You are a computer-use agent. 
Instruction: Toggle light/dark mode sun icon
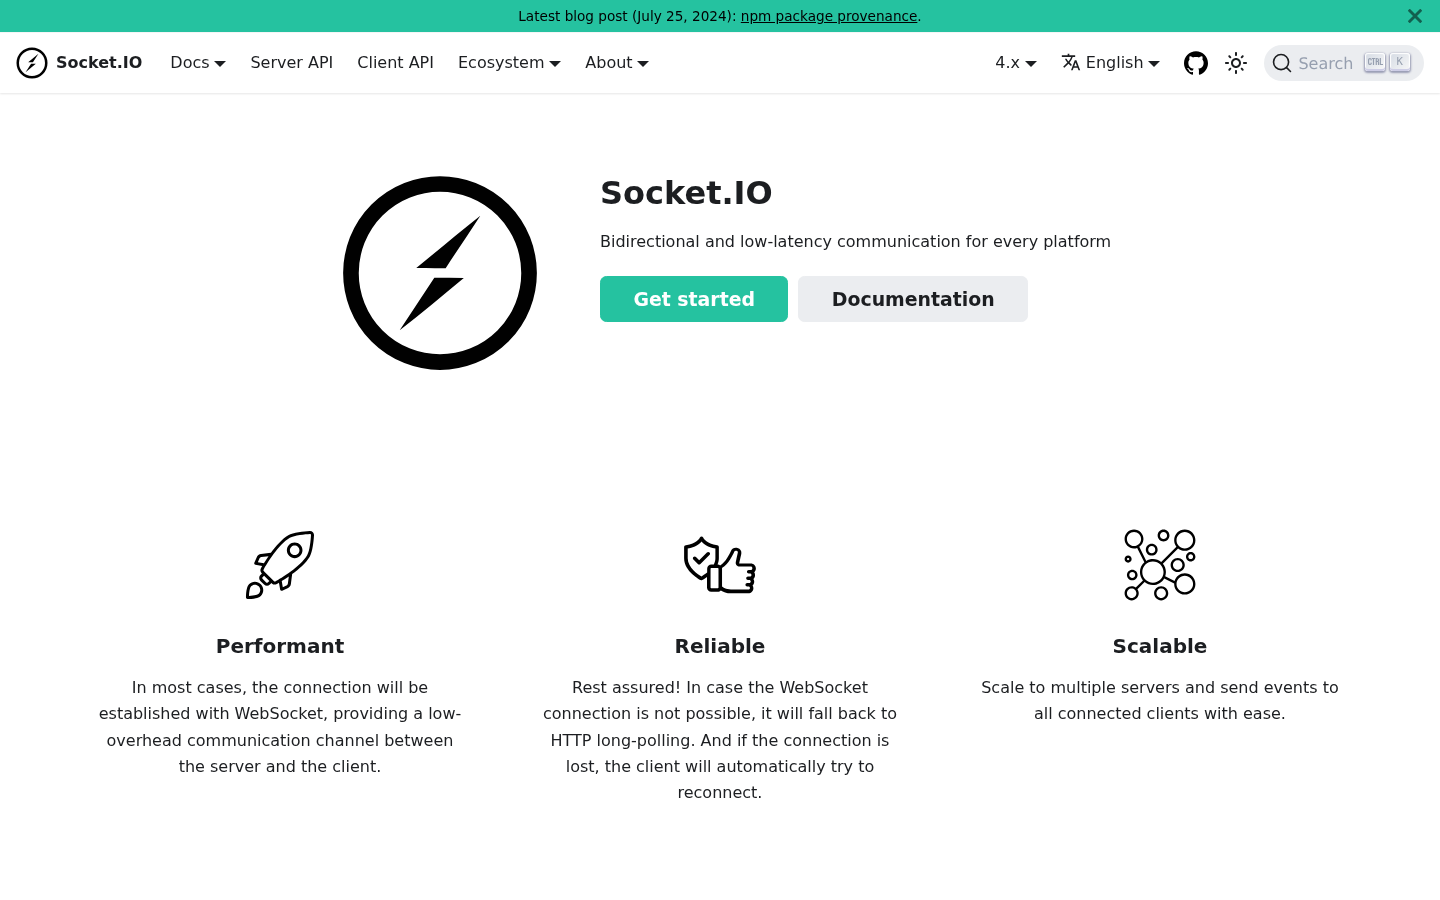1236,63
